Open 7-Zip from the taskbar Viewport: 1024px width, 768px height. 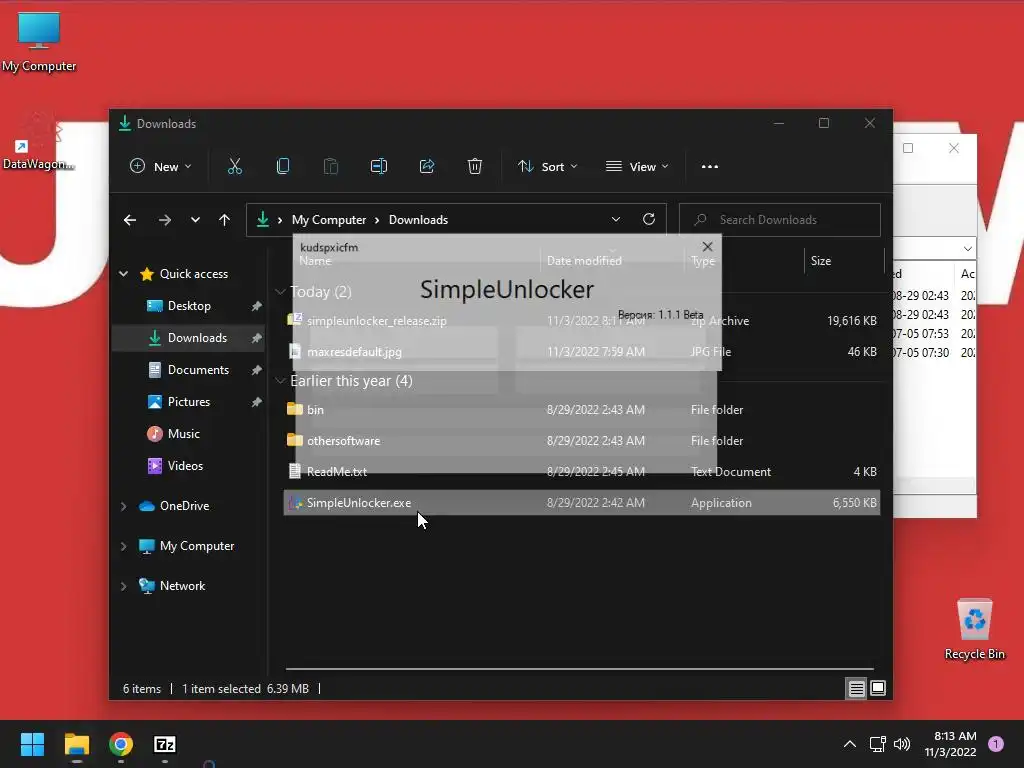point(165,744)
